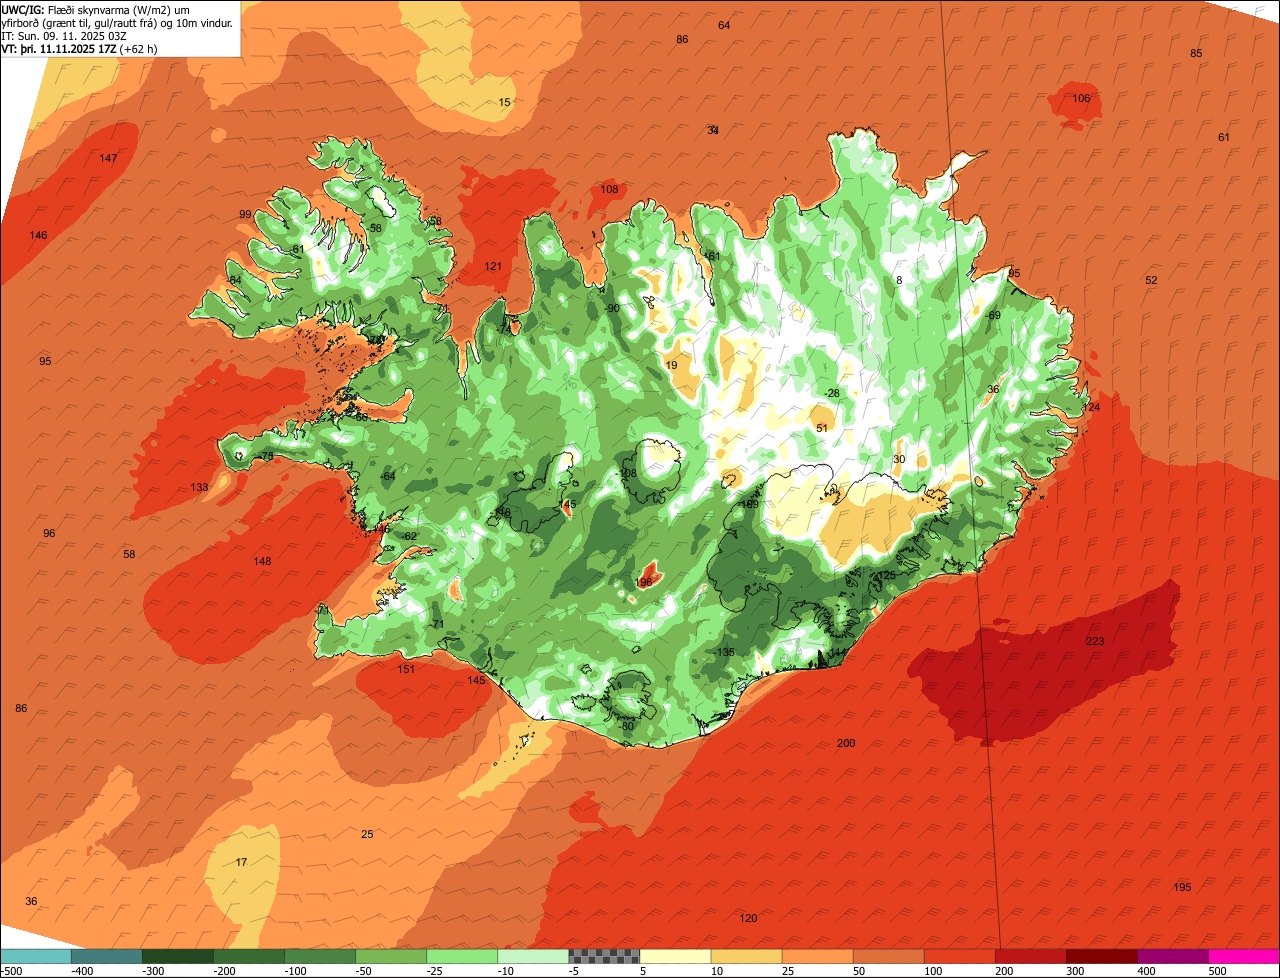This screenshot has width=1280, height=978.
Task: Click the '75' value on the Snæfellsnes peninsula
Action: 267,456
